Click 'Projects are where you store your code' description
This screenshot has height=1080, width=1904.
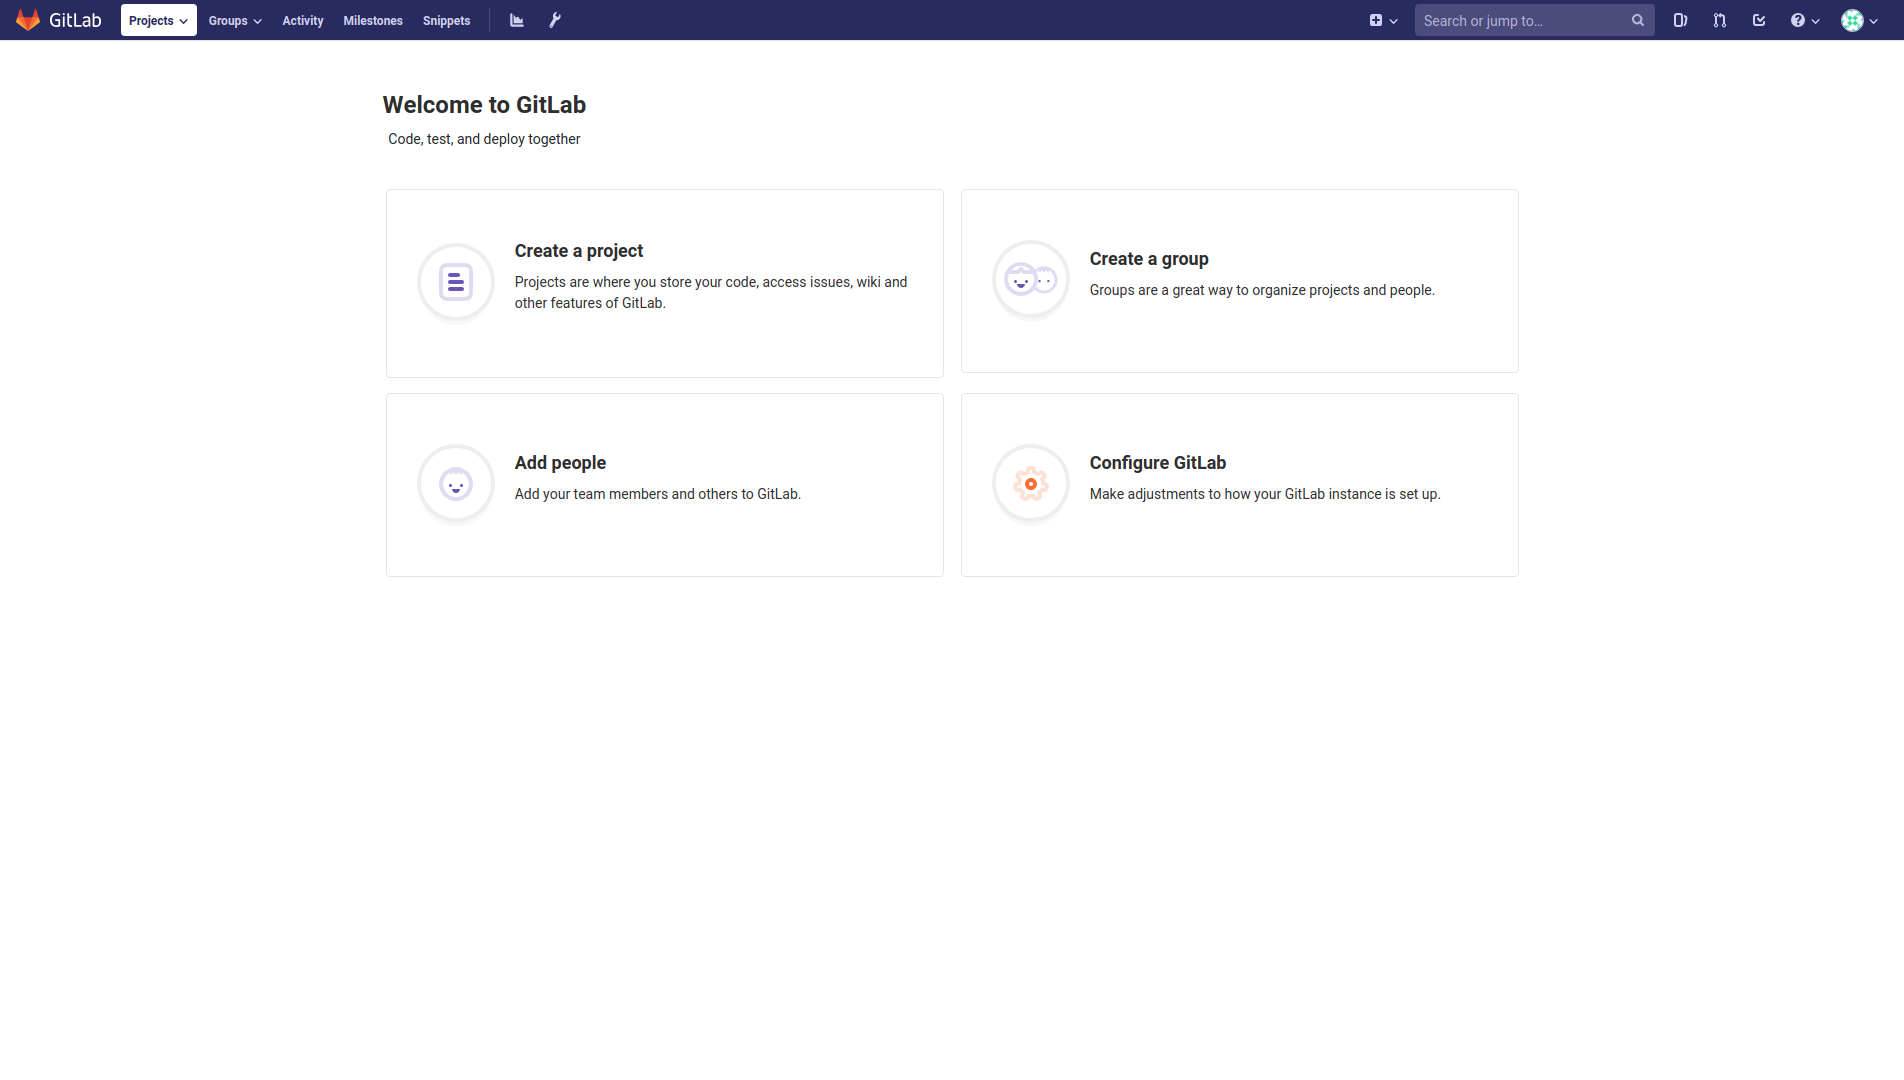pyautogui.click(x=711, y=292)
